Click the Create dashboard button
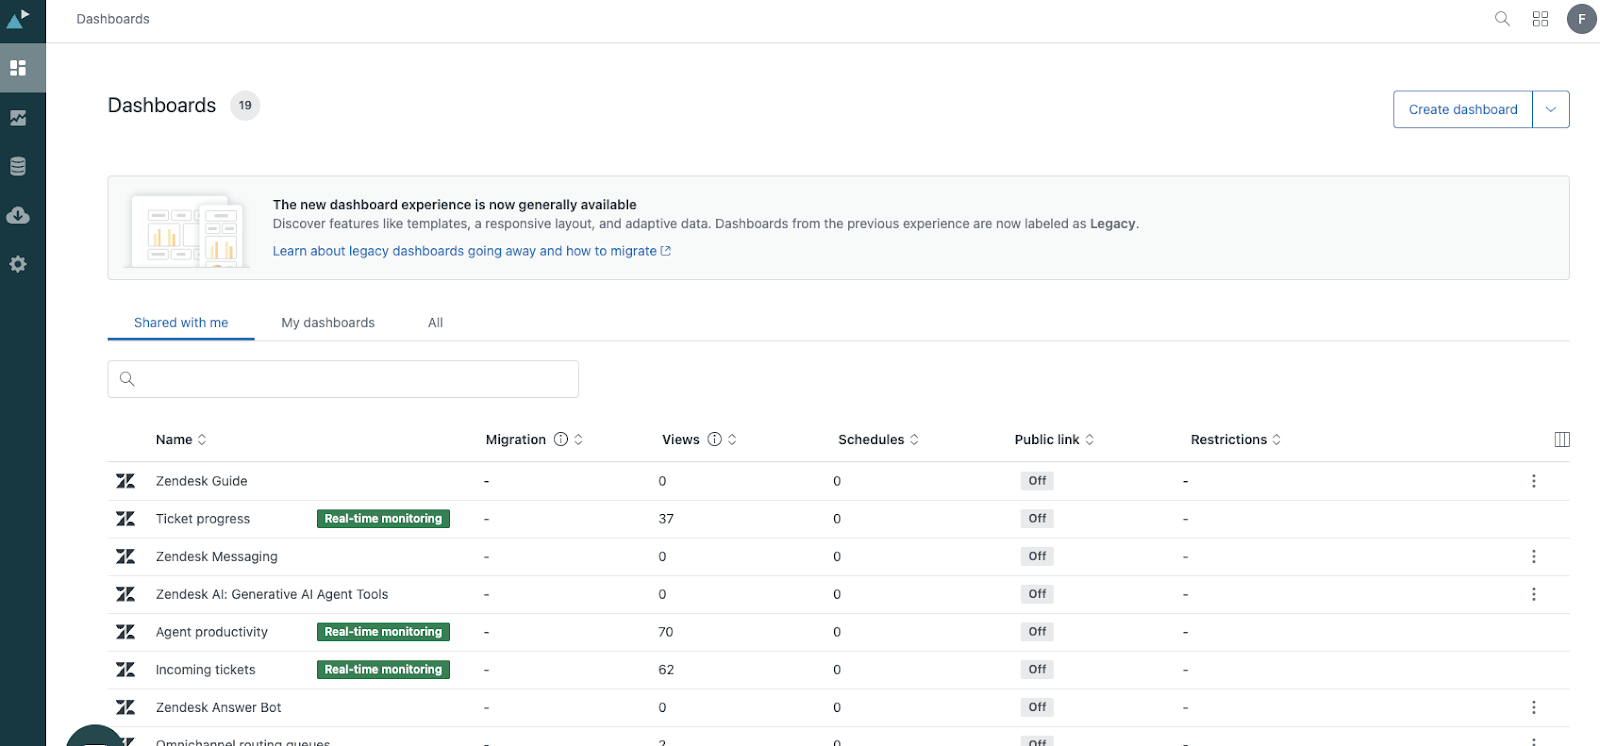This screenshot has height=746, width=1600. point(1463,109)
